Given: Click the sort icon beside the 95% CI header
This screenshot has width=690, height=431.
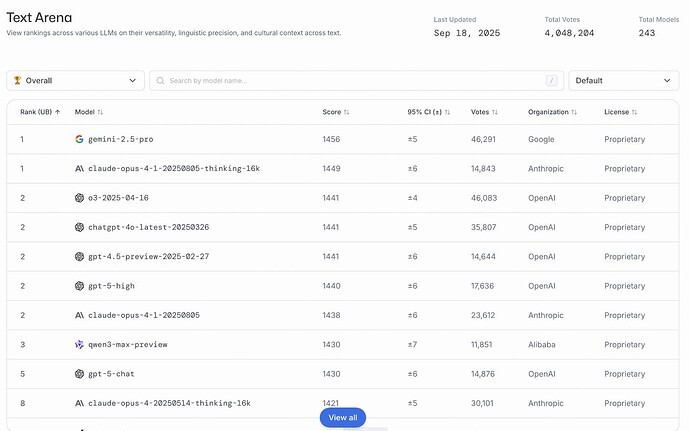Looking at the screenshot, I should pyautogui.click(x=448, y=112).
